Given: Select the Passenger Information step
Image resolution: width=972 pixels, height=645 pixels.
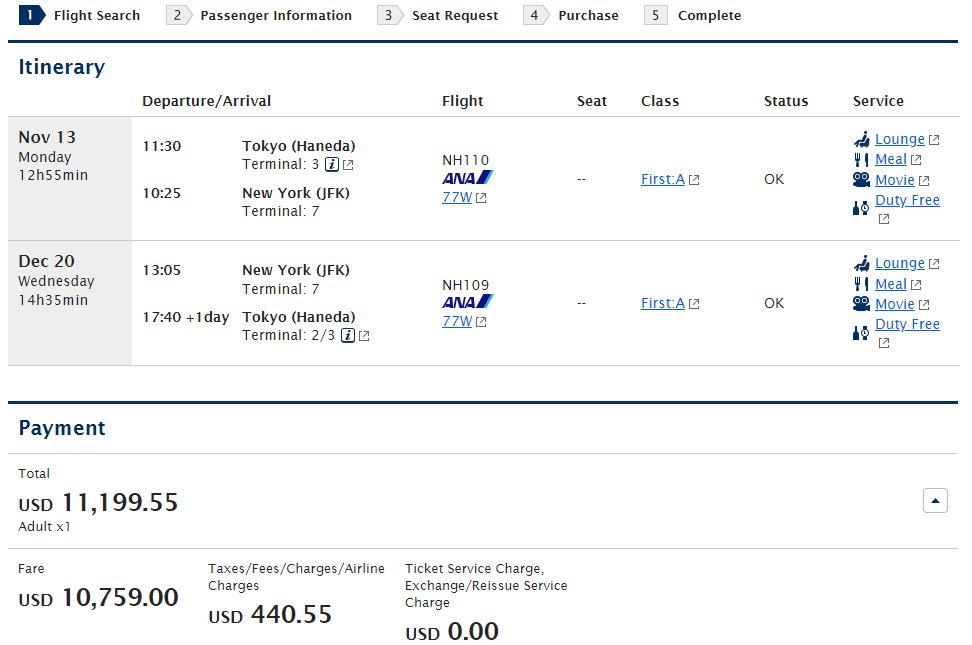Looking at the screenshot, I should click(x=259, y=15).
